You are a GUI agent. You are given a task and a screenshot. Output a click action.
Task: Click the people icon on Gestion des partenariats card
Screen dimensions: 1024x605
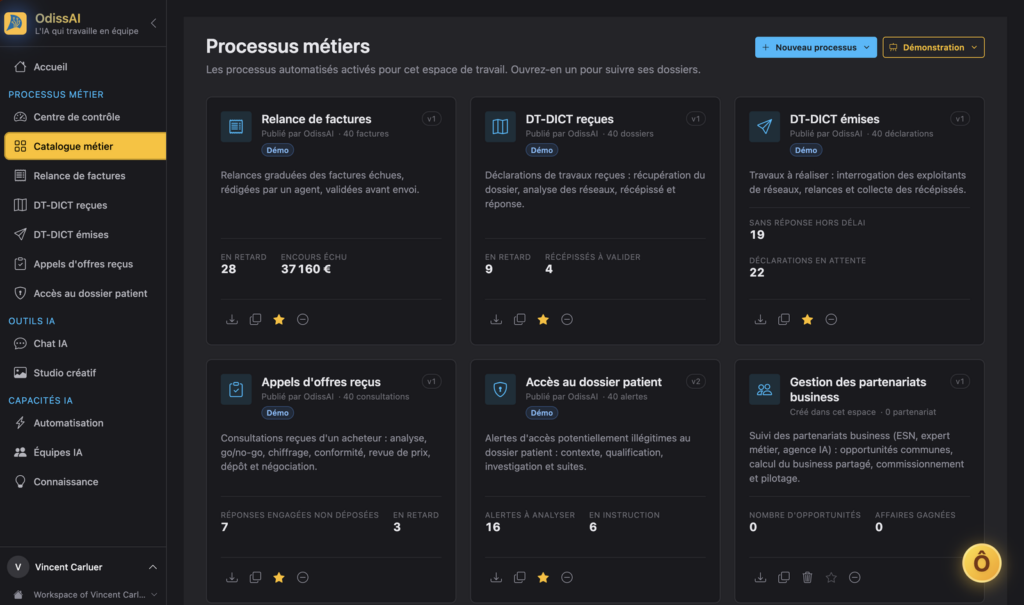(x=764, y=389)
